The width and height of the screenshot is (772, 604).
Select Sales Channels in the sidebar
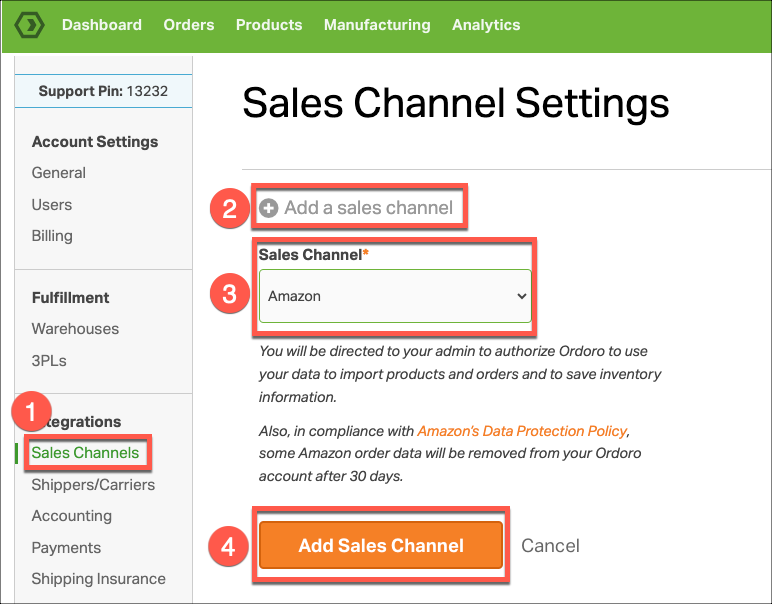click(85, 453)
